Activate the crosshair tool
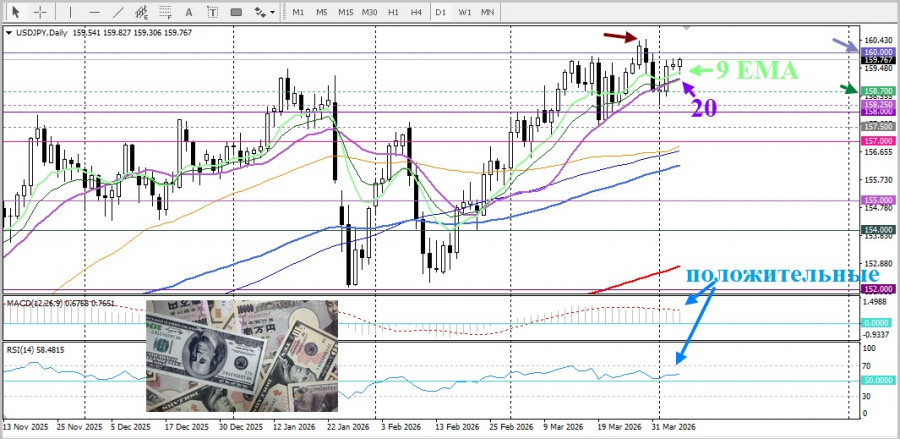900x439 pixels. [40, 12]
